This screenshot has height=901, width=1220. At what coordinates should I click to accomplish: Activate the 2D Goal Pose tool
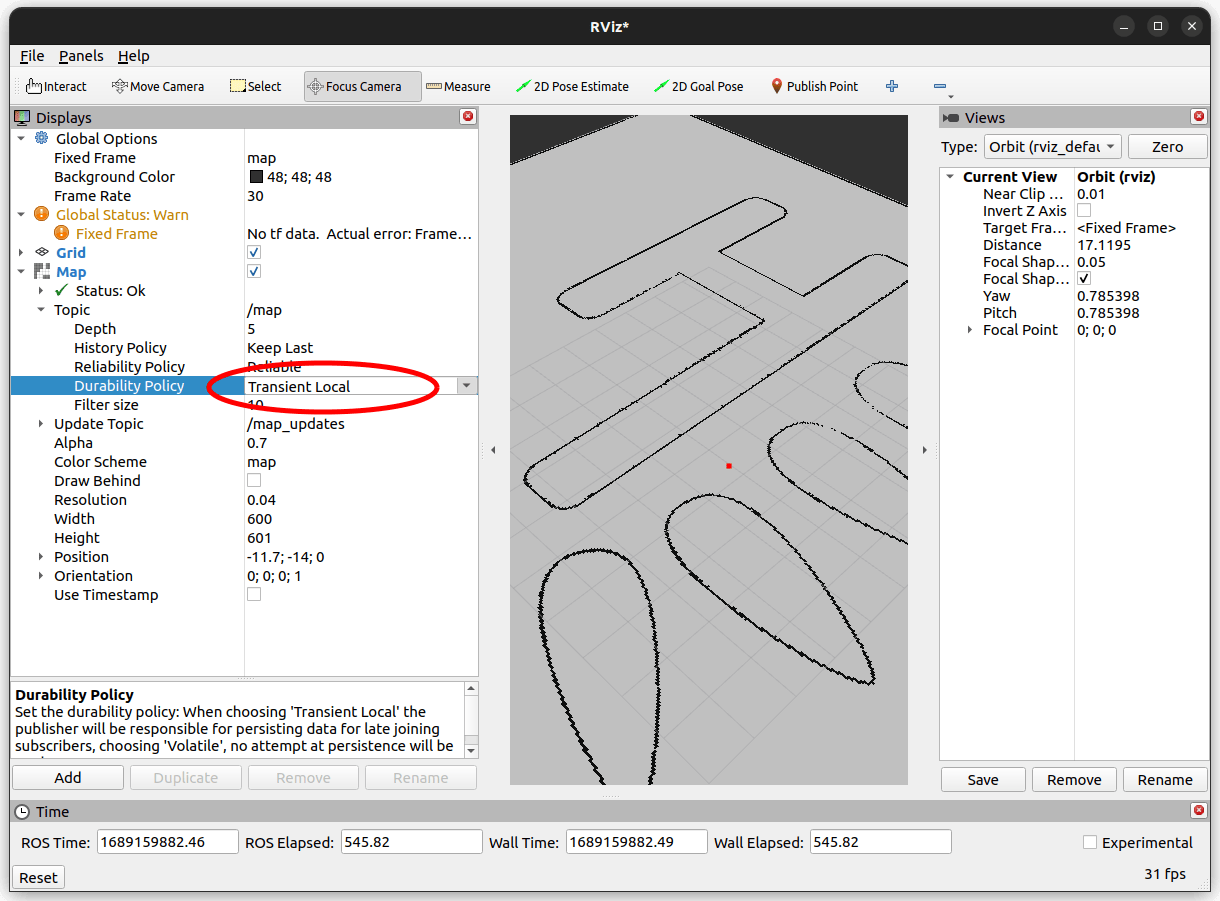pyautogui.click(x=698, y=86)
